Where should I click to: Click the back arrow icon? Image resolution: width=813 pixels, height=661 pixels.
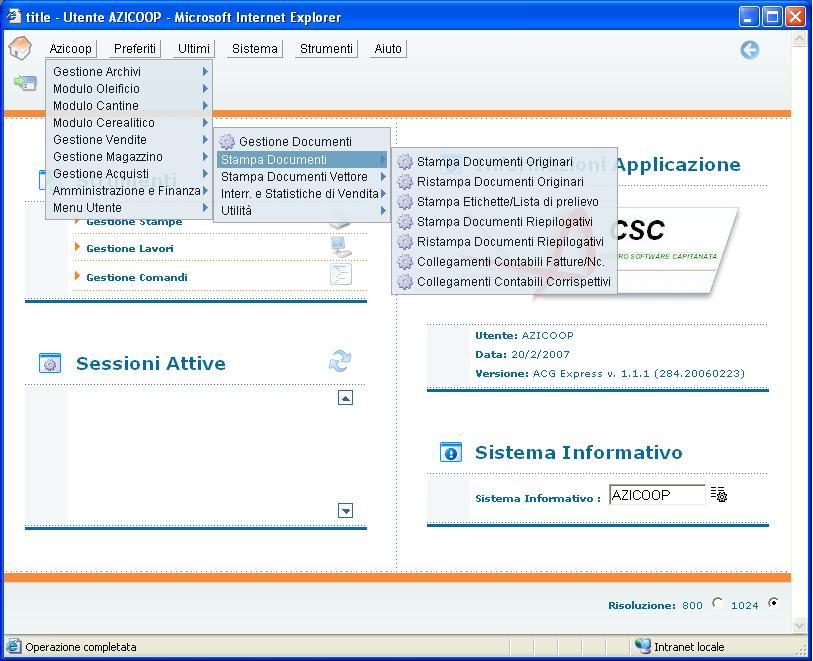click(x=749, y=50)
